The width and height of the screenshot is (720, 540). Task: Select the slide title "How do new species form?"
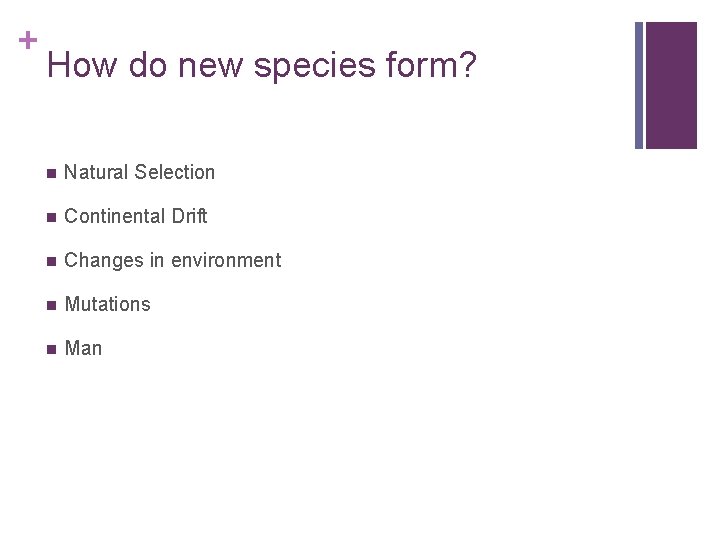(262, 67)
